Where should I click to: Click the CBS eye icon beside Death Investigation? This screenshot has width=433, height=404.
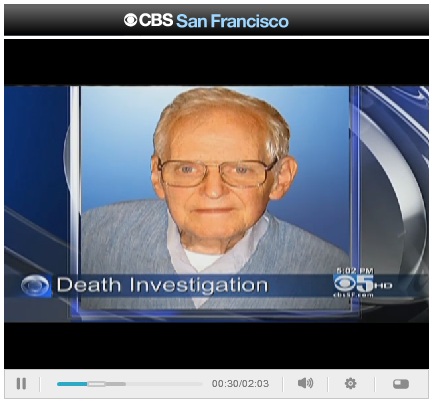tap(35, 286)
